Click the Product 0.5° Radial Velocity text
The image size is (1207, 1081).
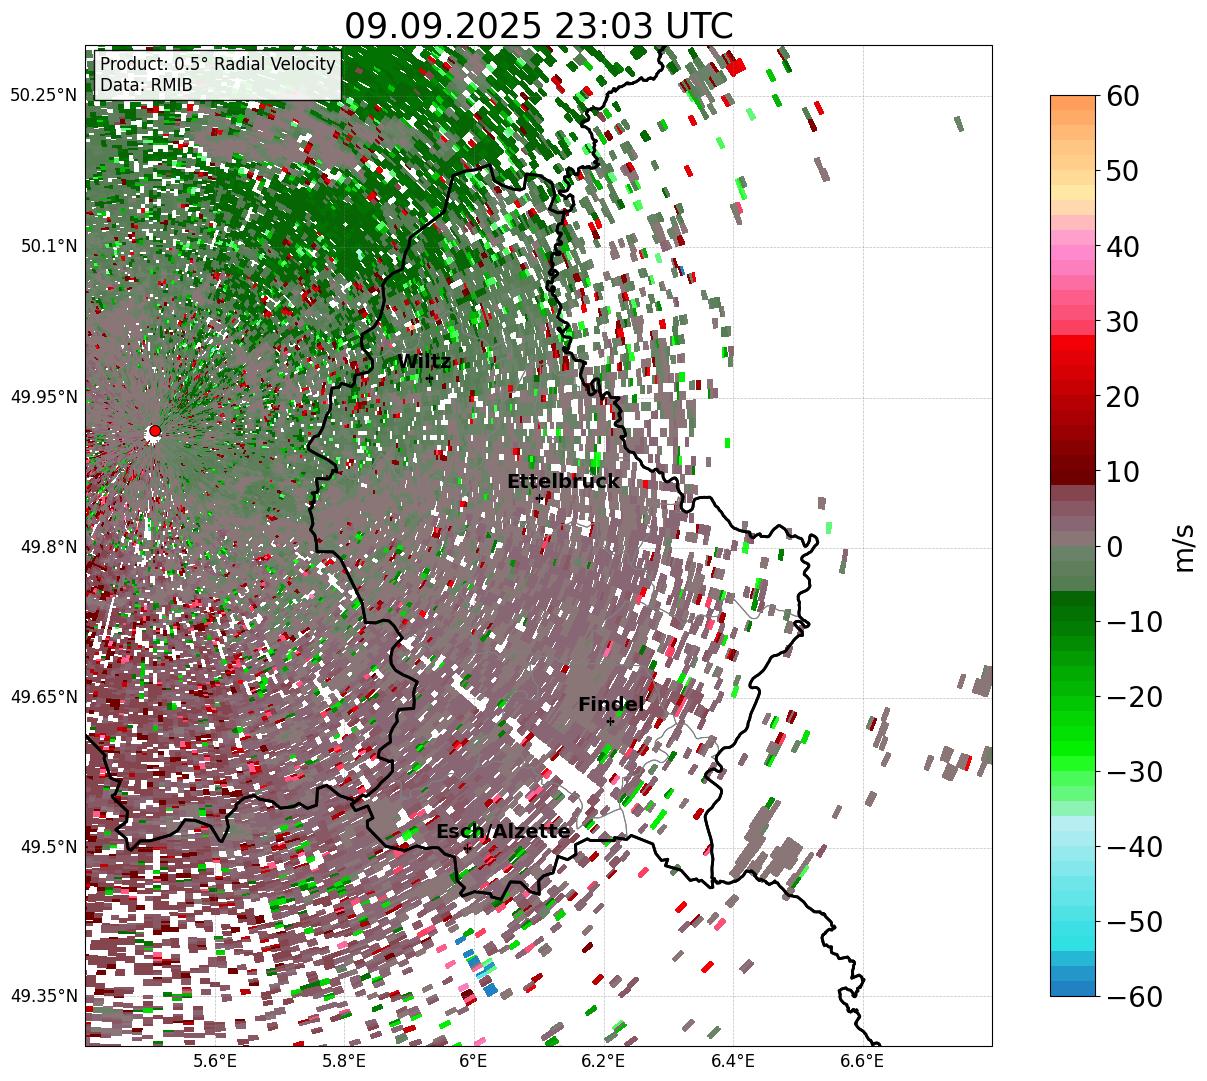(218, 65)
